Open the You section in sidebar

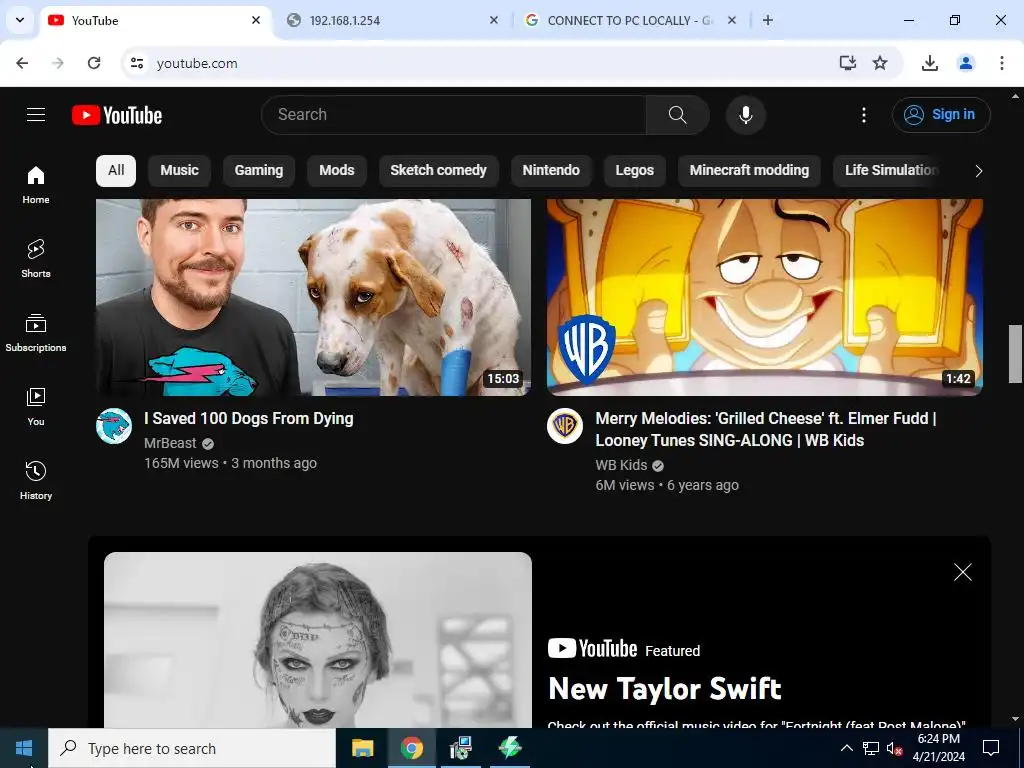coord(36,406)
